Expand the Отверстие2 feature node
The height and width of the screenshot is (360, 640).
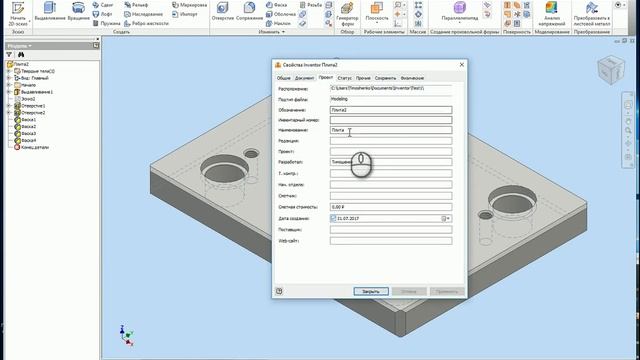9,113
